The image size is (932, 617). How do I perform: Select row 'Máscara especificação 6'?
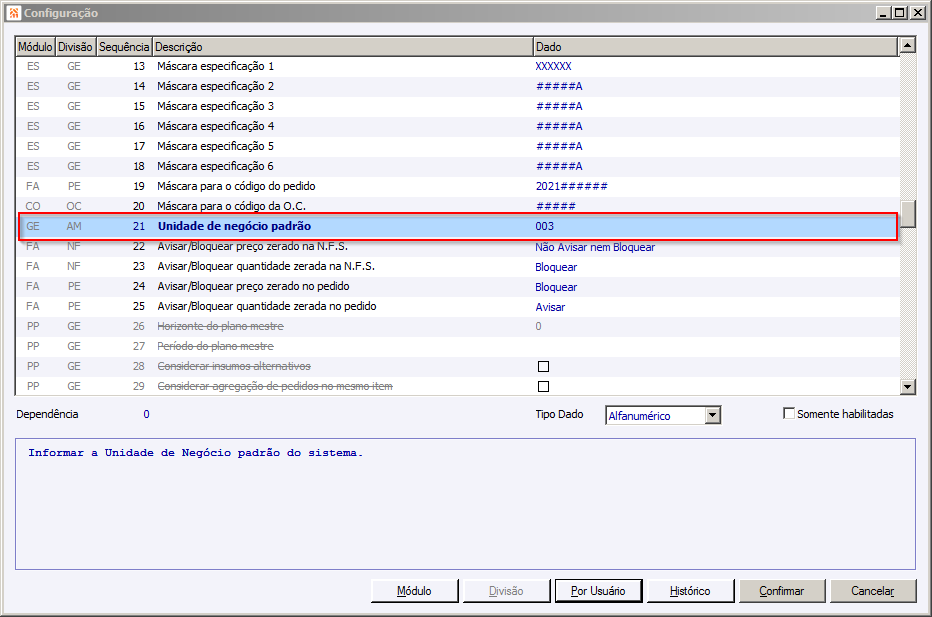[x=456, y=166]
